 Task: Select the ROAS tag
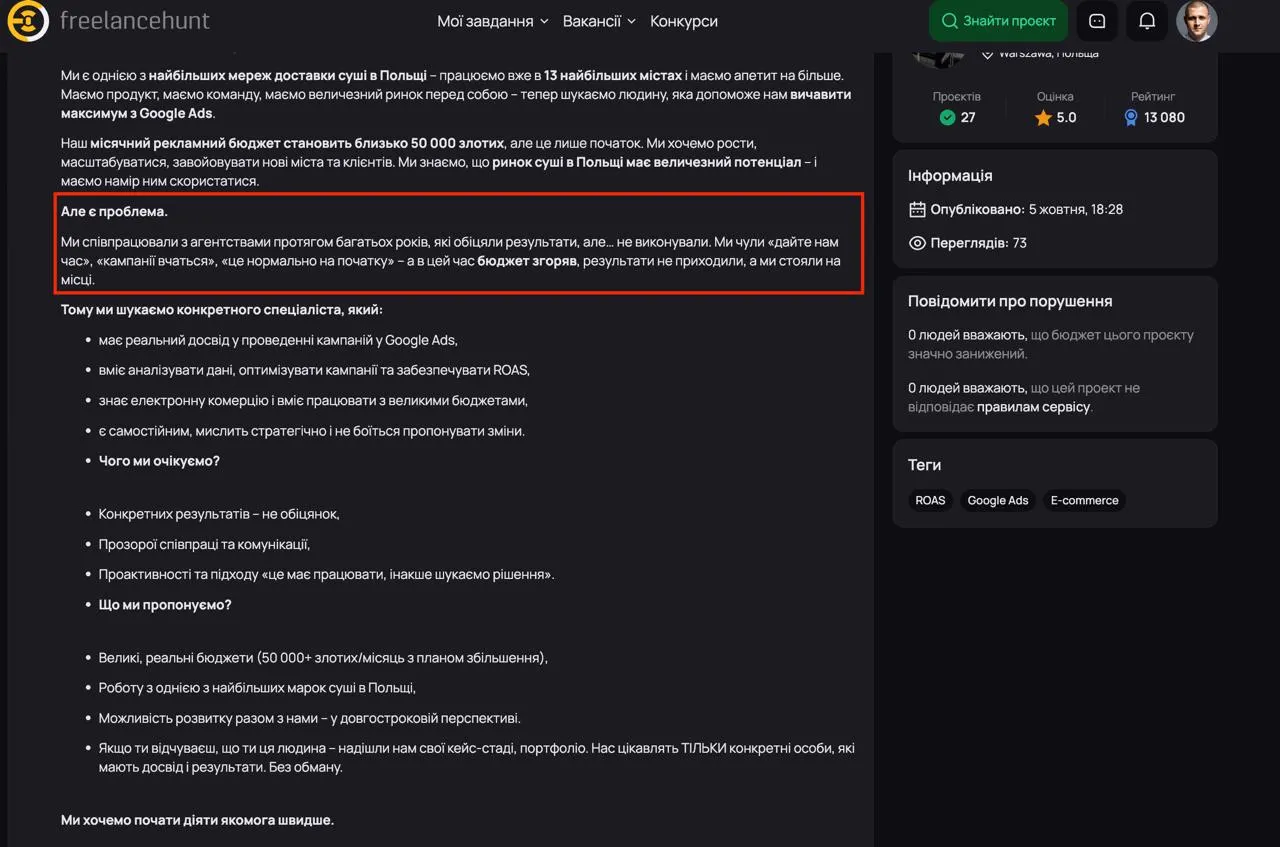[x=930, y=500]
